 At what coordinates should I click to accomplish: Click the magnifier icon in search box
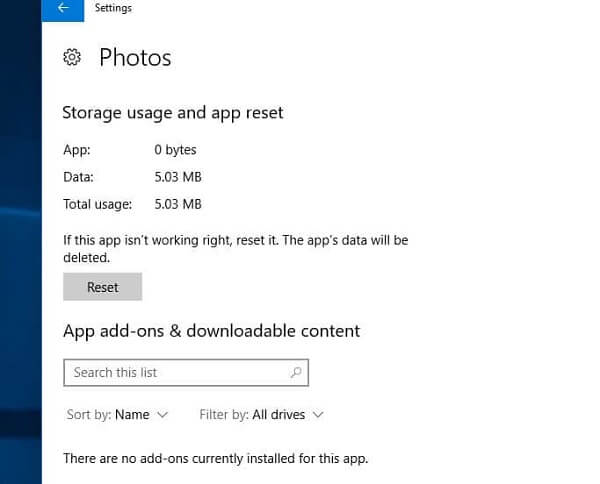(296, 372)
